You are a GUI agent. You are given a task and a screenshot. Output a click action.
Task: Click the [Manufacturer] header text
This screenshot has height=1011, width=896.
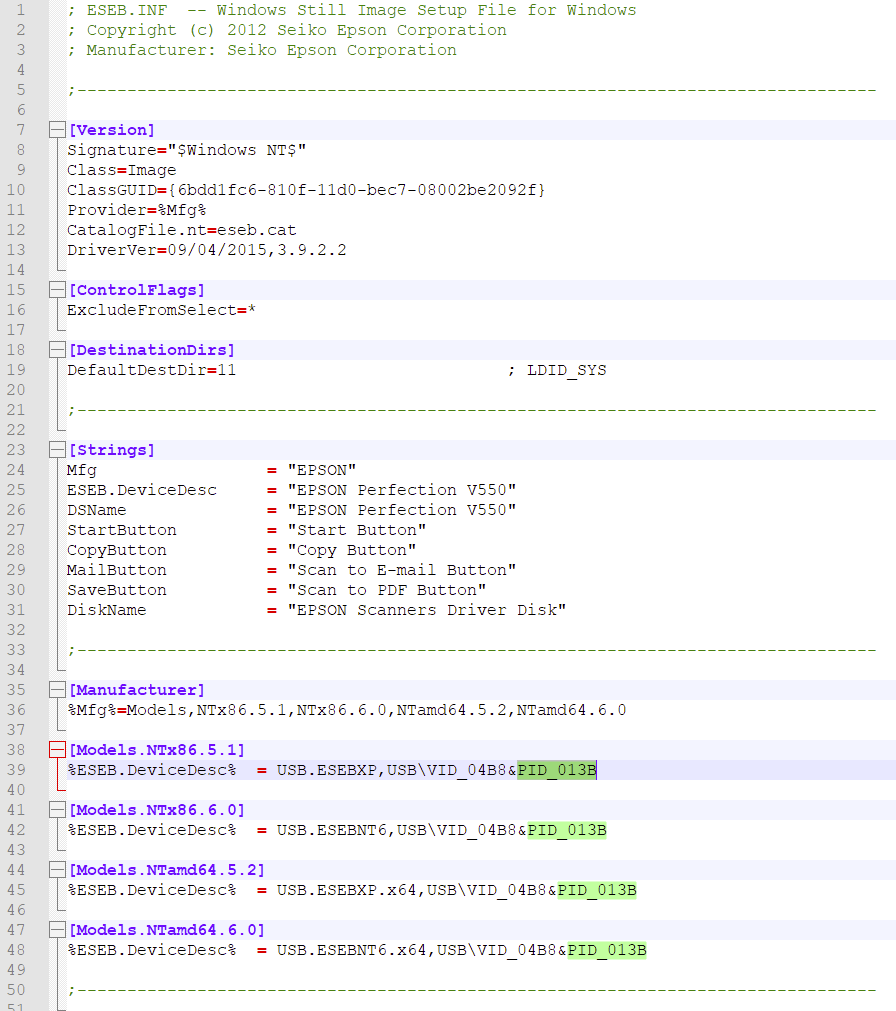tap(137, 689)
